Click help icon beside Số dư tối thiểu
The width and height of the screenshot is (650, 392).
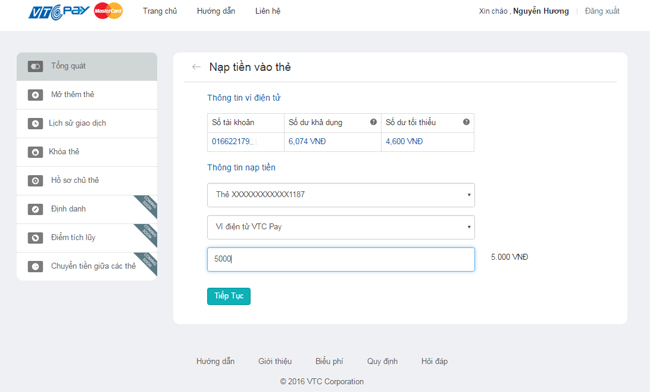tap(466, 122)
